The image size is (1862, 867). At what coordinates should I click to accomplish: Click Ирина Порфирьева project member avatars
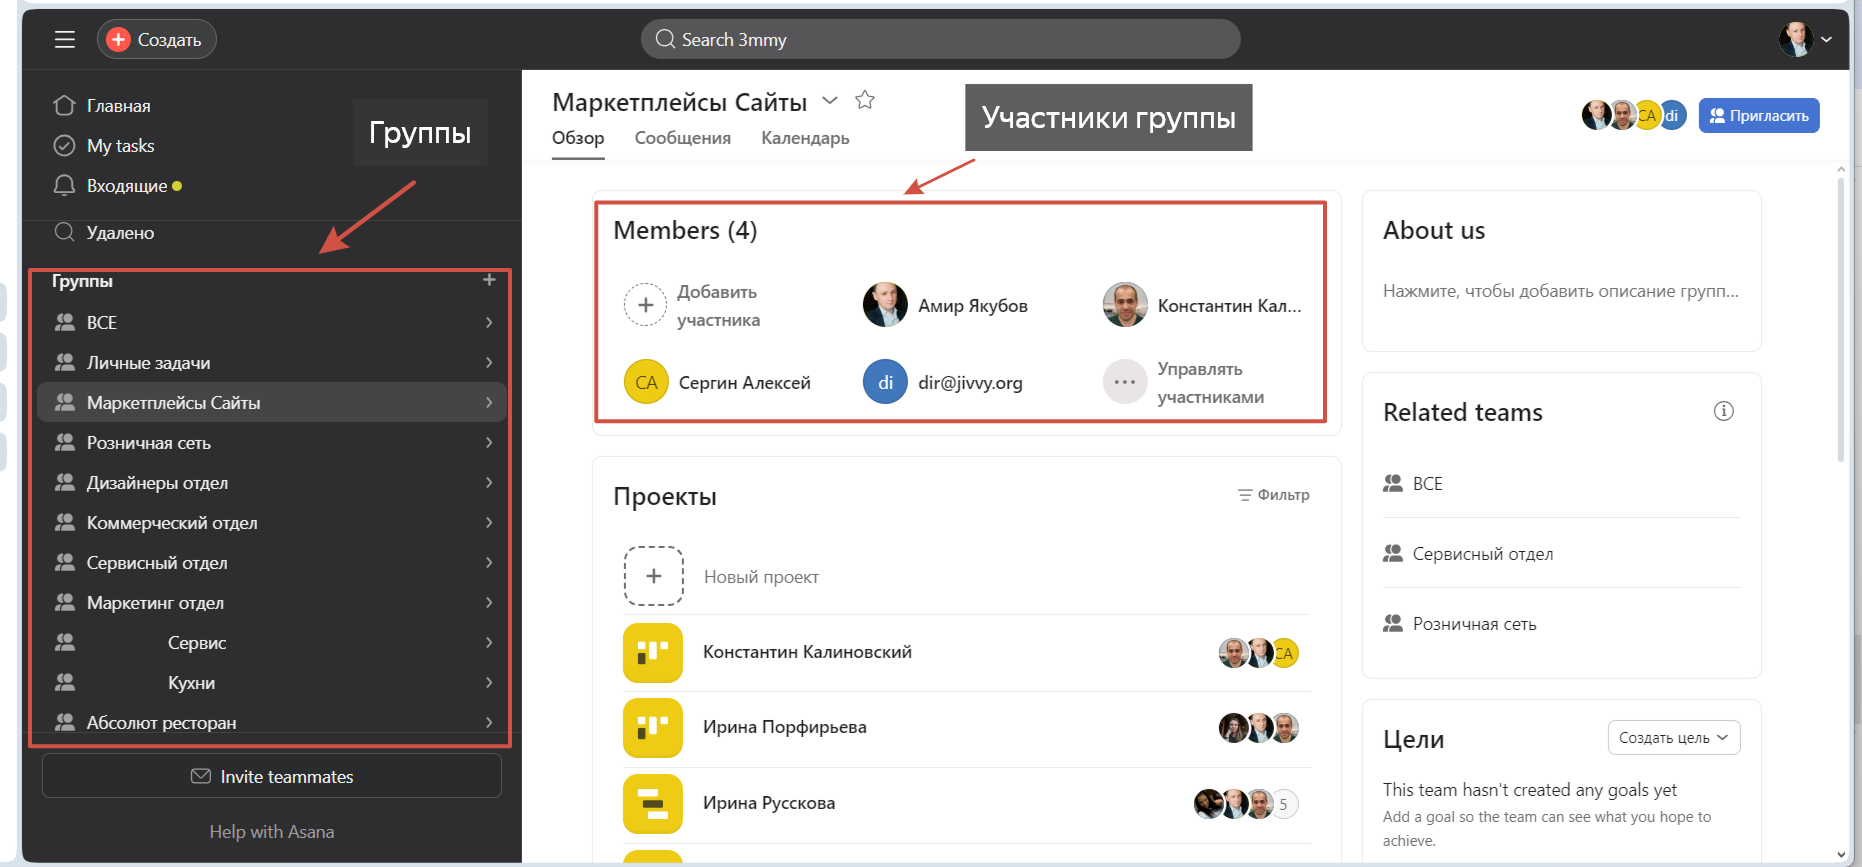pyautogui.click(x=1258, y=728)
